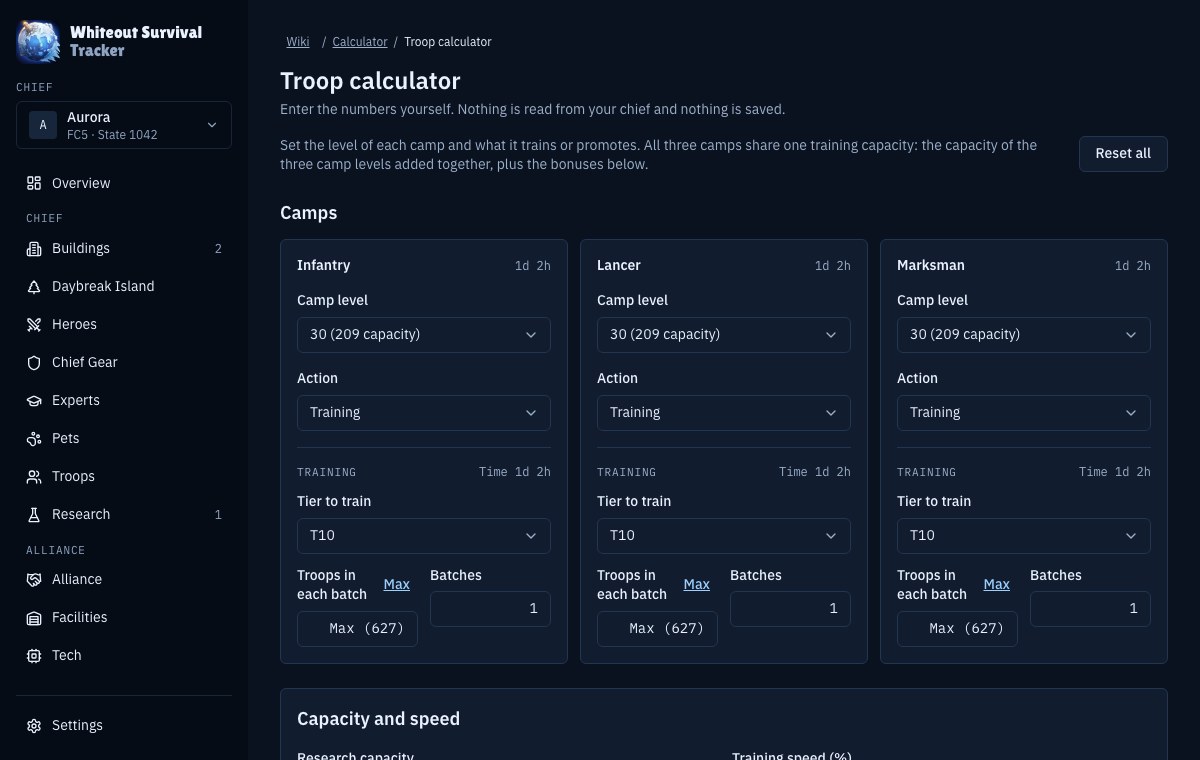
Task: Click the Marksman card title
Action: coord(931,265)
